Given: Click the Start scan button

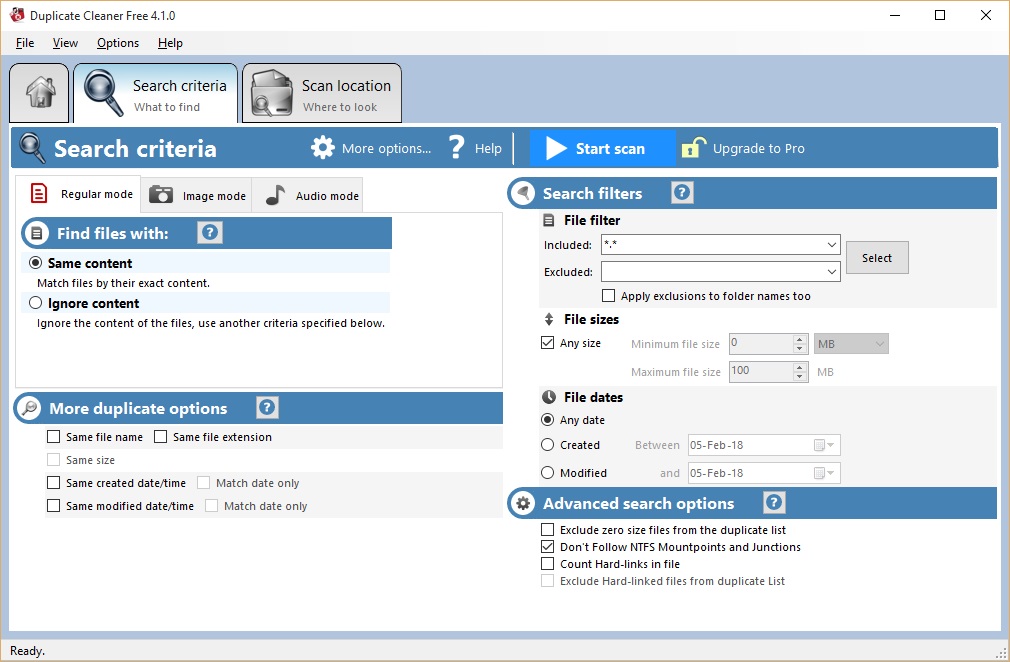Looking at the screenshot, I should point(602,148).
